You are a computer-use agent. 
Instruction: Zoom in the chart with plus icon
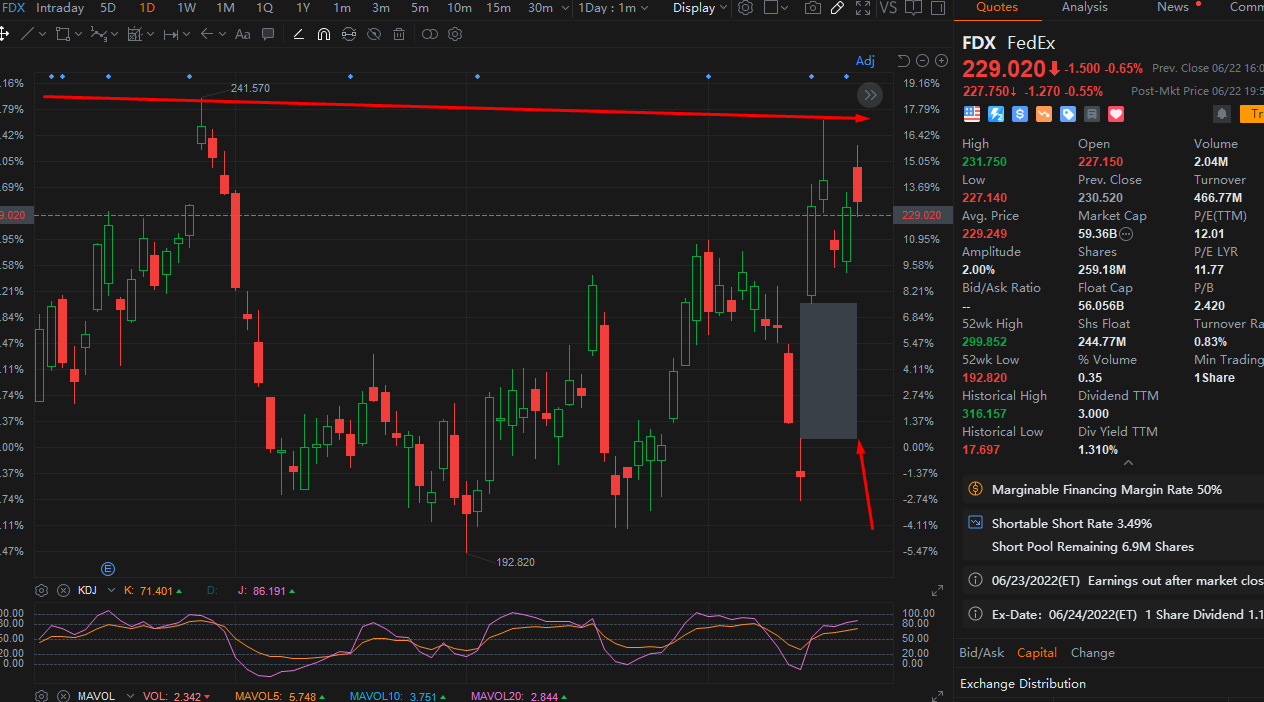(x=941, y=60)
